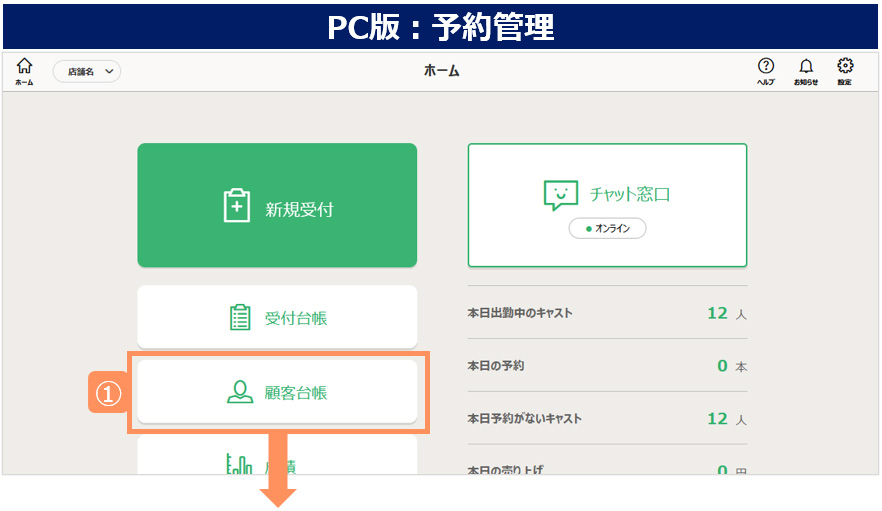Open the Help question mark icon
Image resolution: width=882 pixels, height=511 pixels.
click(x=766, y=67)
